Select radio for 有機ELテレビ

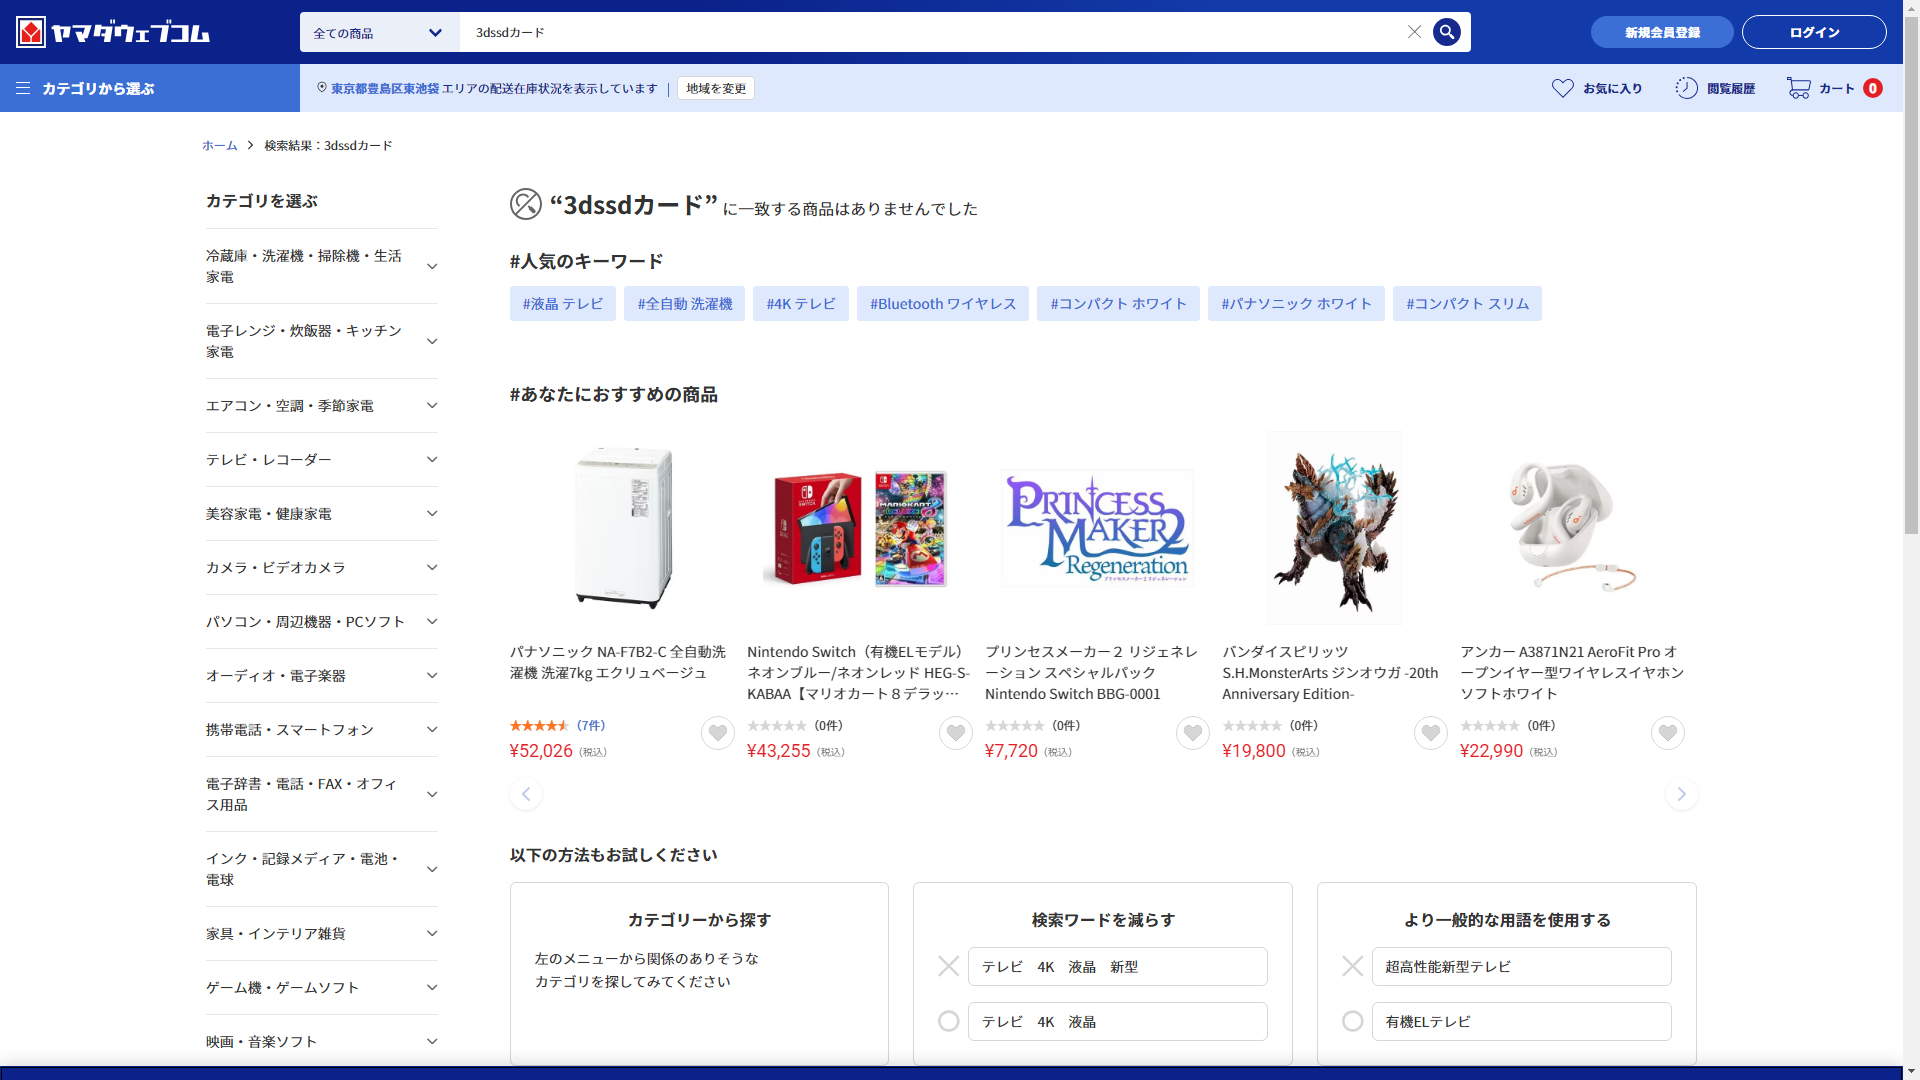pyautogui.click(x=1352, y=1021)
